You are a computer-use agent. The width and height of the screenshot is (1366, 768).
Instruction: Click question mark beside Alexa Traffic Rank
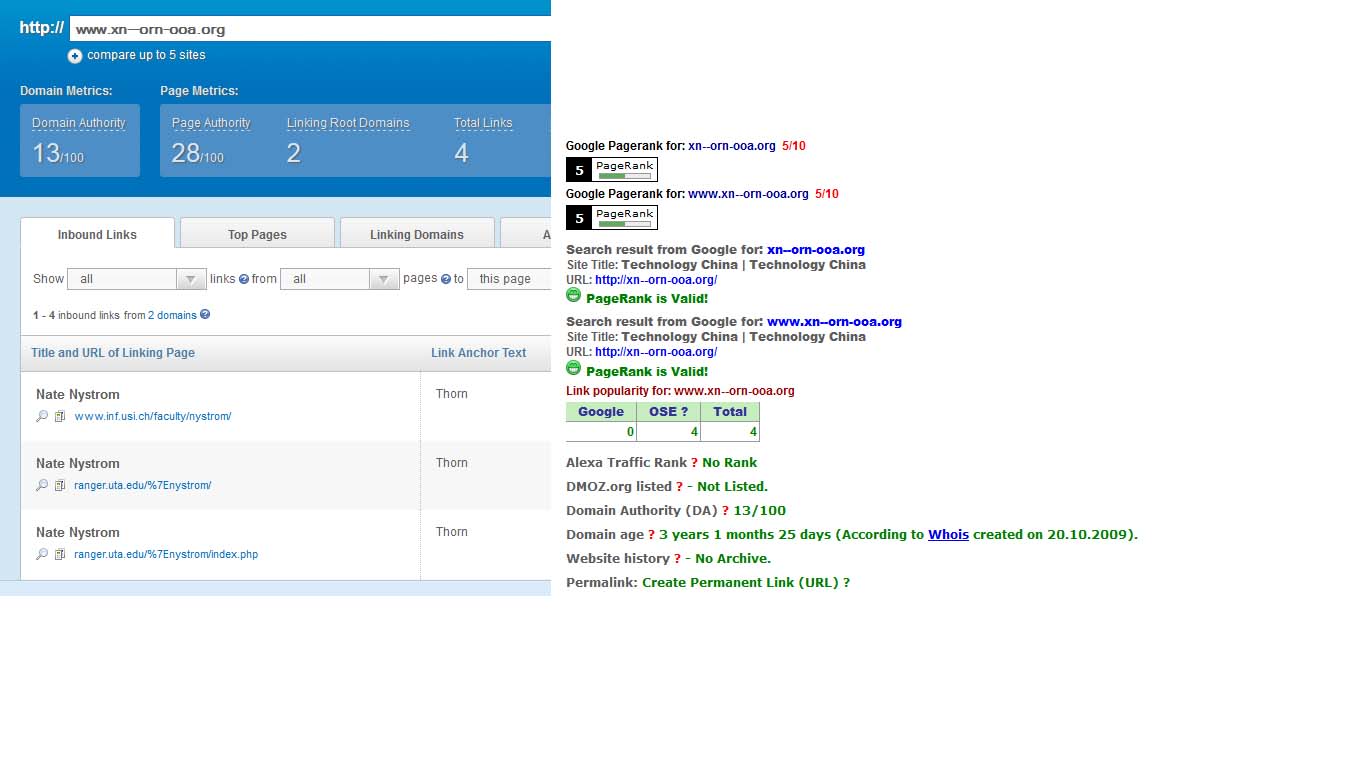click(695, 463)
